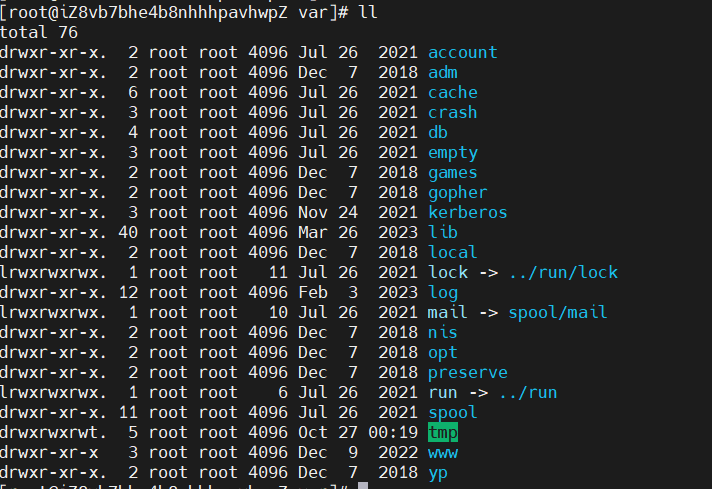Image resolution: width=712 pixels, height=489 pixels.
Task: Click the log directory name
Action: pos(442,292)
